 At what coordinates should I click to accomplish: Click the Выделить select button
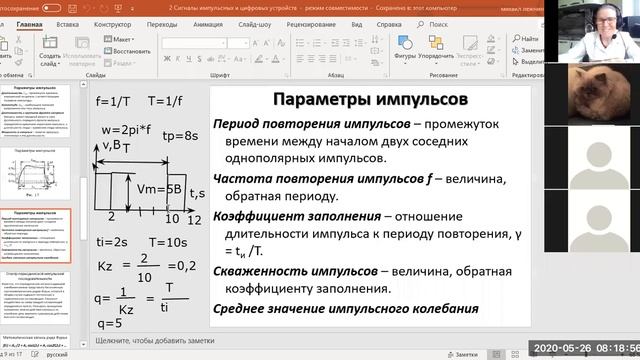click(x=528, y=62)
